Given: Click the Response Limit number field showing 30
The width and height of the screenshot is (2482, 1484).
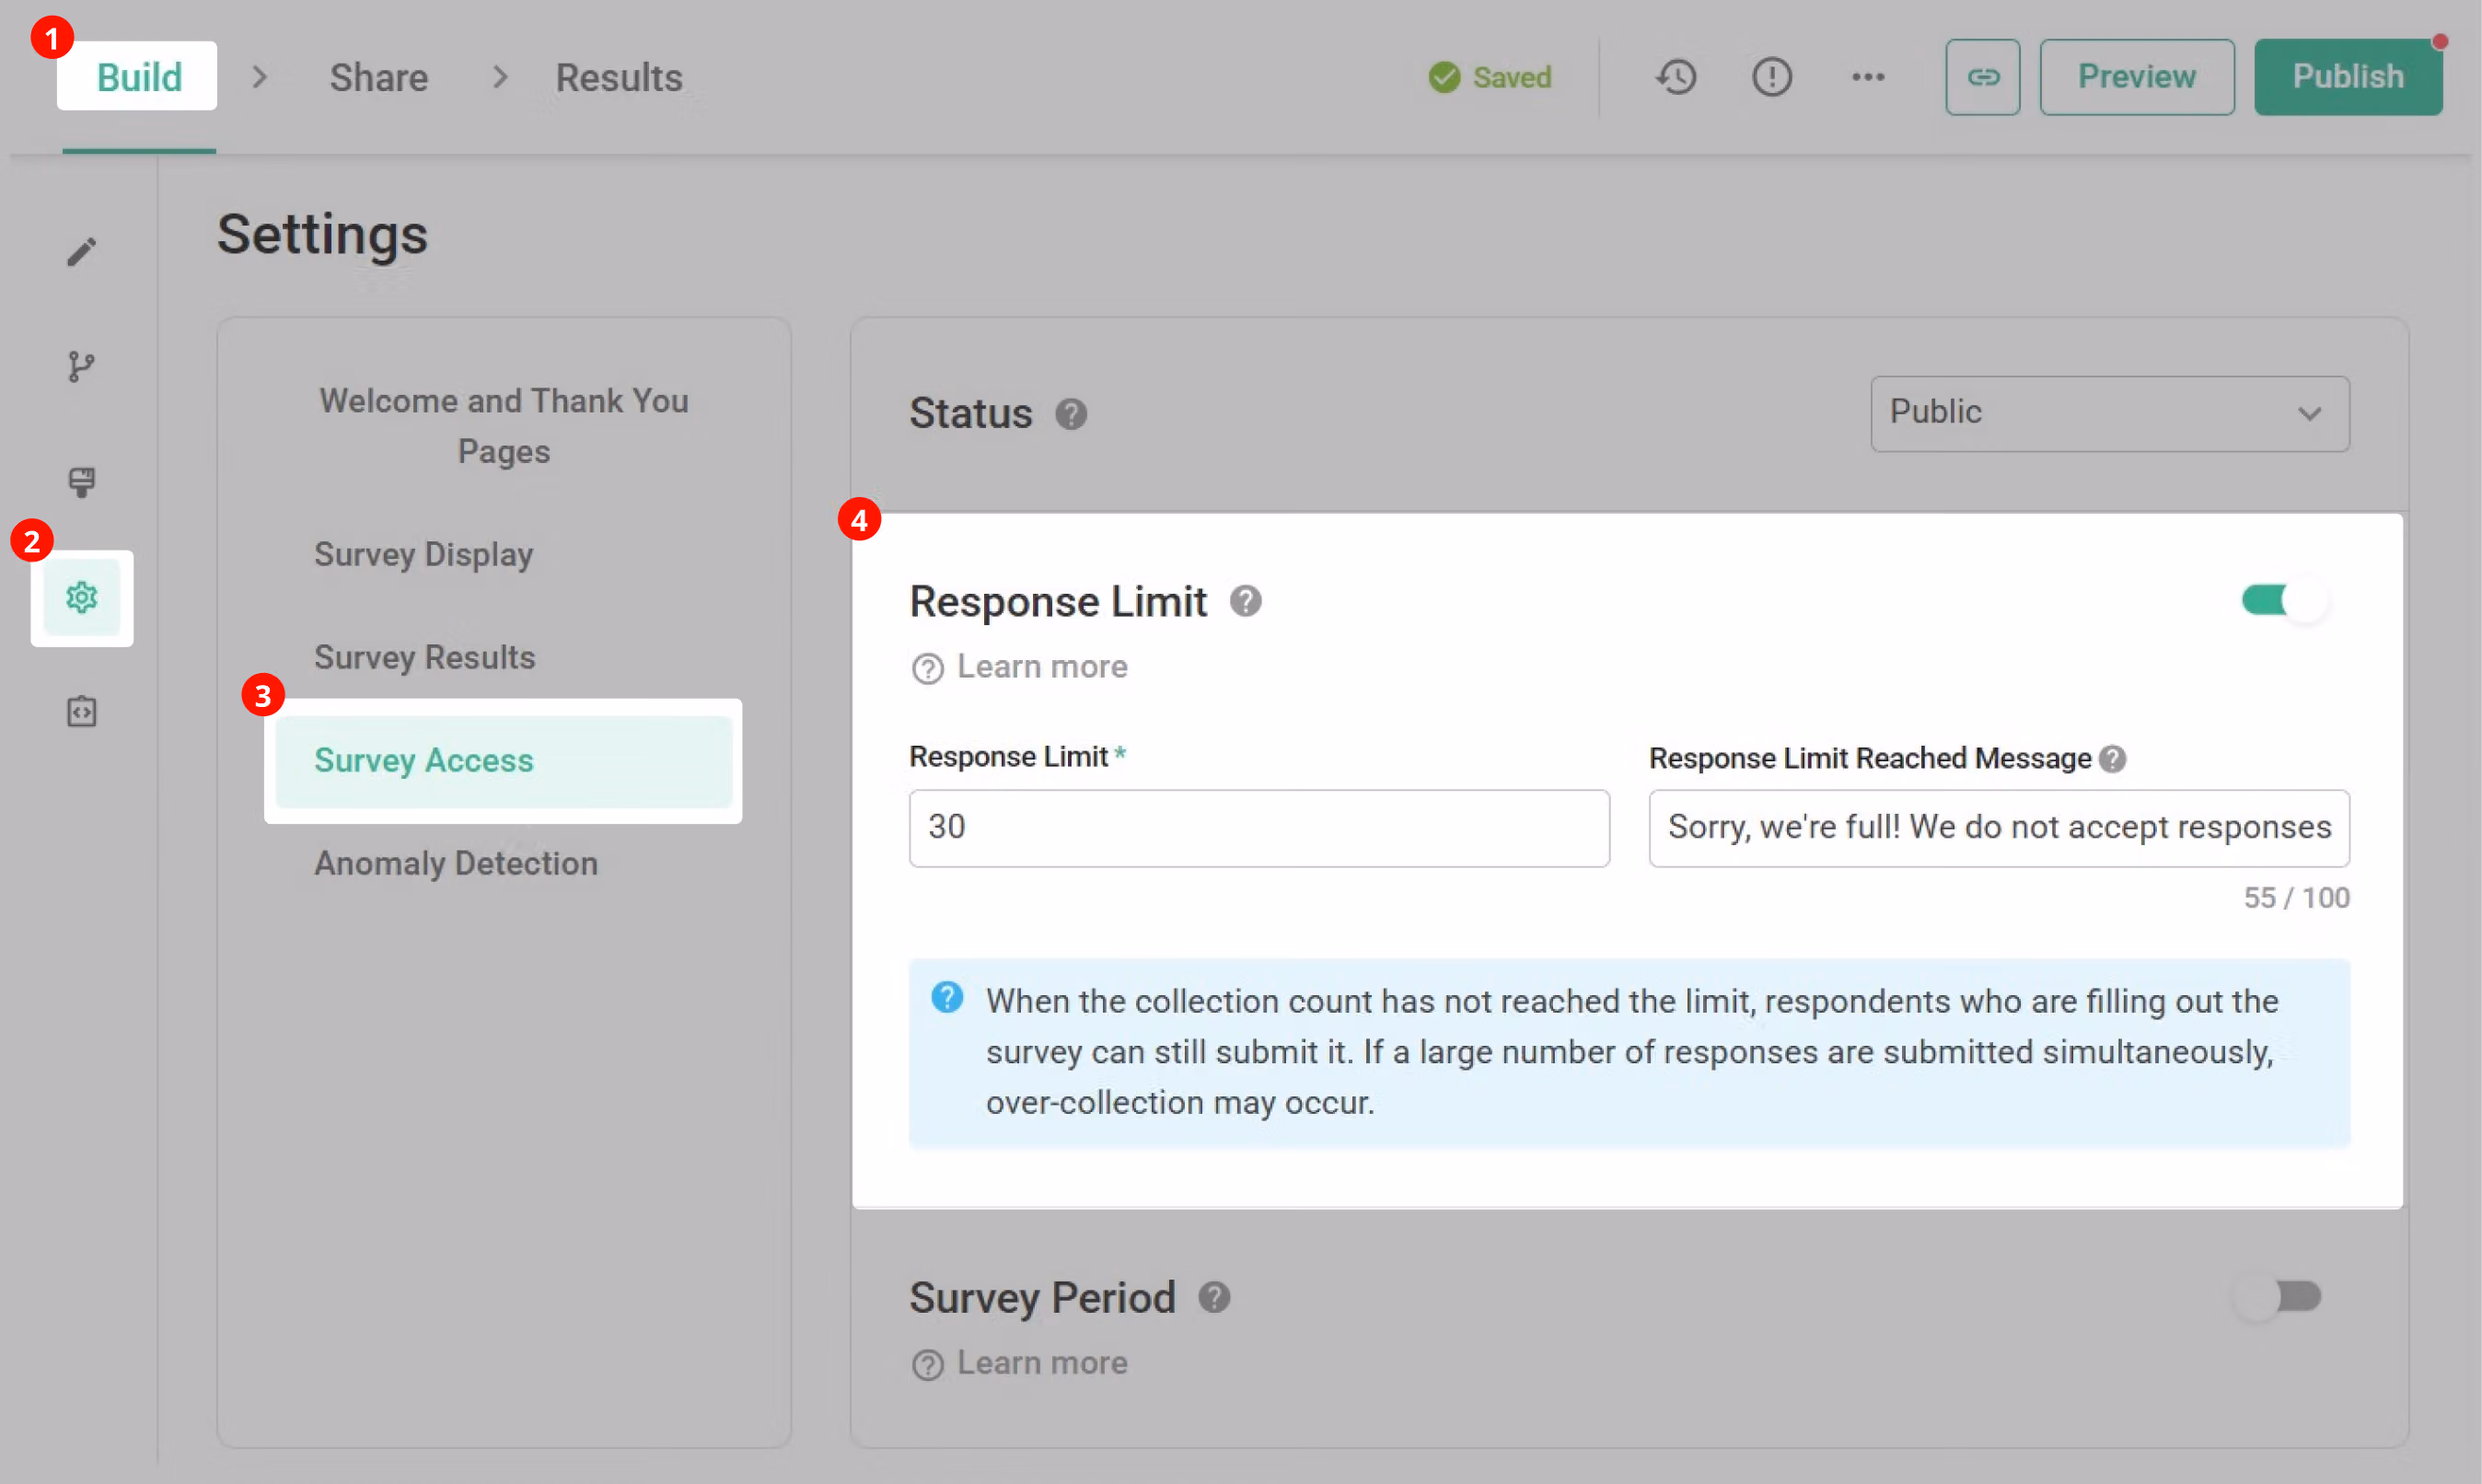Looking at the screenshot, I should click(1259, 828).
